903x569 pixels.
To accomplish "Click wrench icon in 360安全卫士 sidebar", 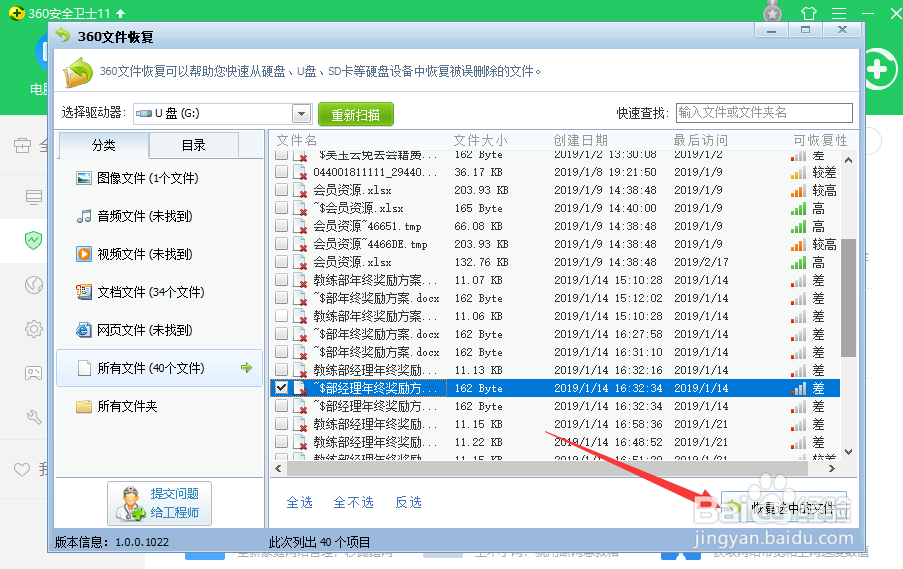I will [33, 416].
